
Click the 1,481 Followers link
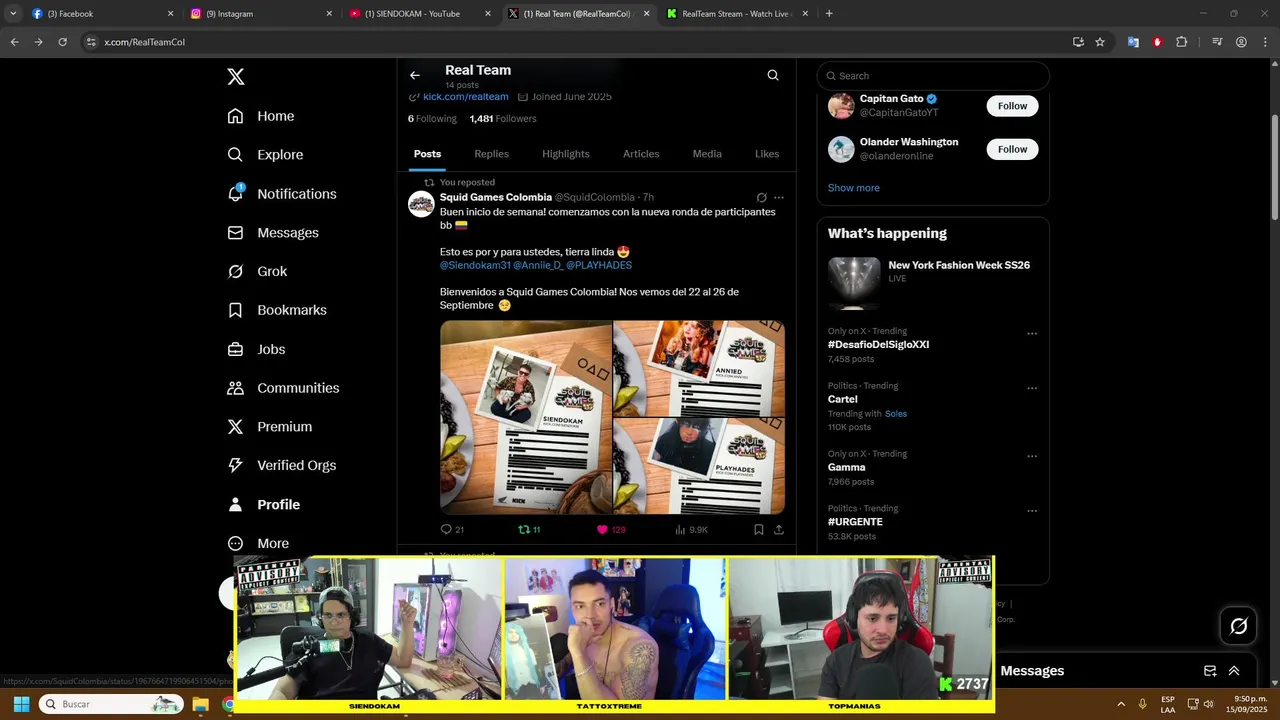click(503, 119)
